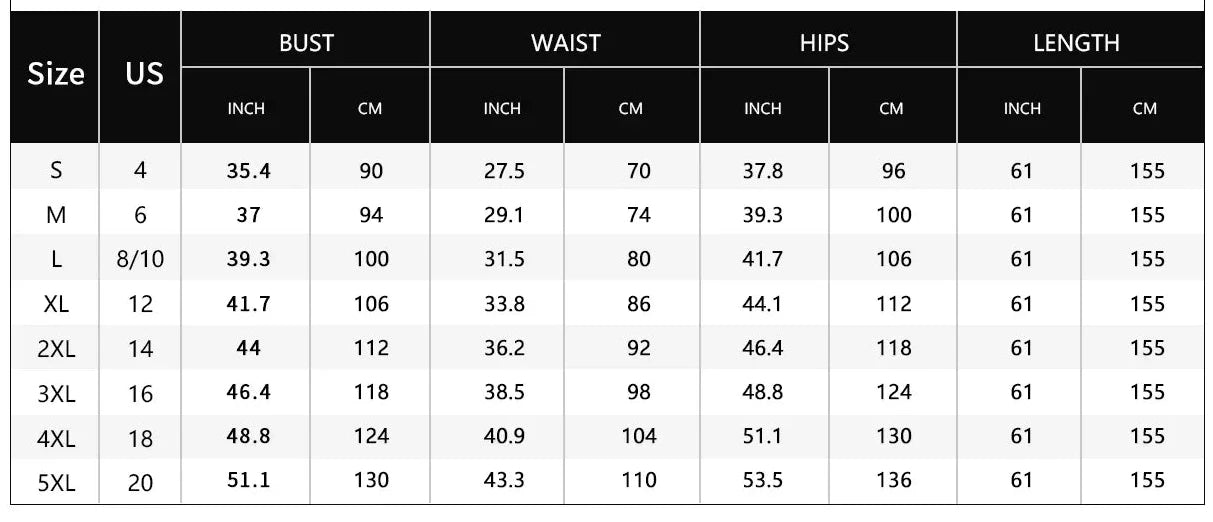Image resolution: width=1213 pixels, height=522 pixels.
Task: Click US size 18 cell
Action: point(141,437)
